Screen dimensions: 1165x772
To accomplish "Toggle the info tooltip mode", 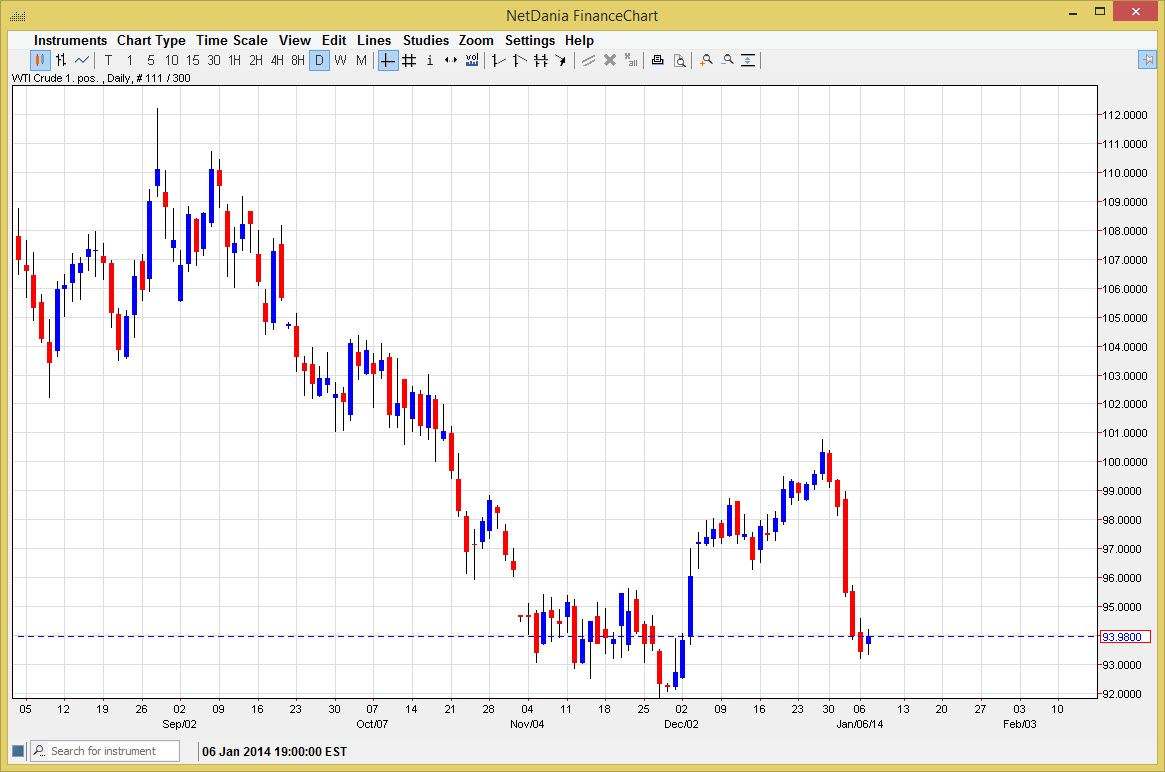I will click(429, 60).
